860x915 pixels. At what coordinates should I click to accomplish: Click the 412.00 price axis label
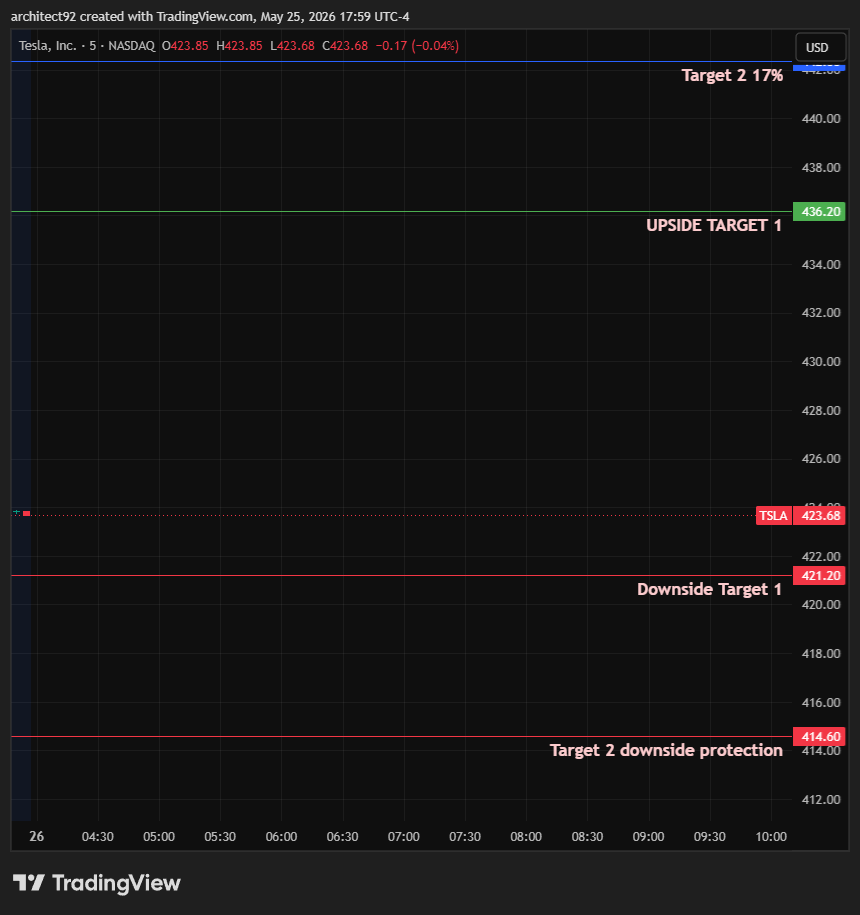[821, 799]
